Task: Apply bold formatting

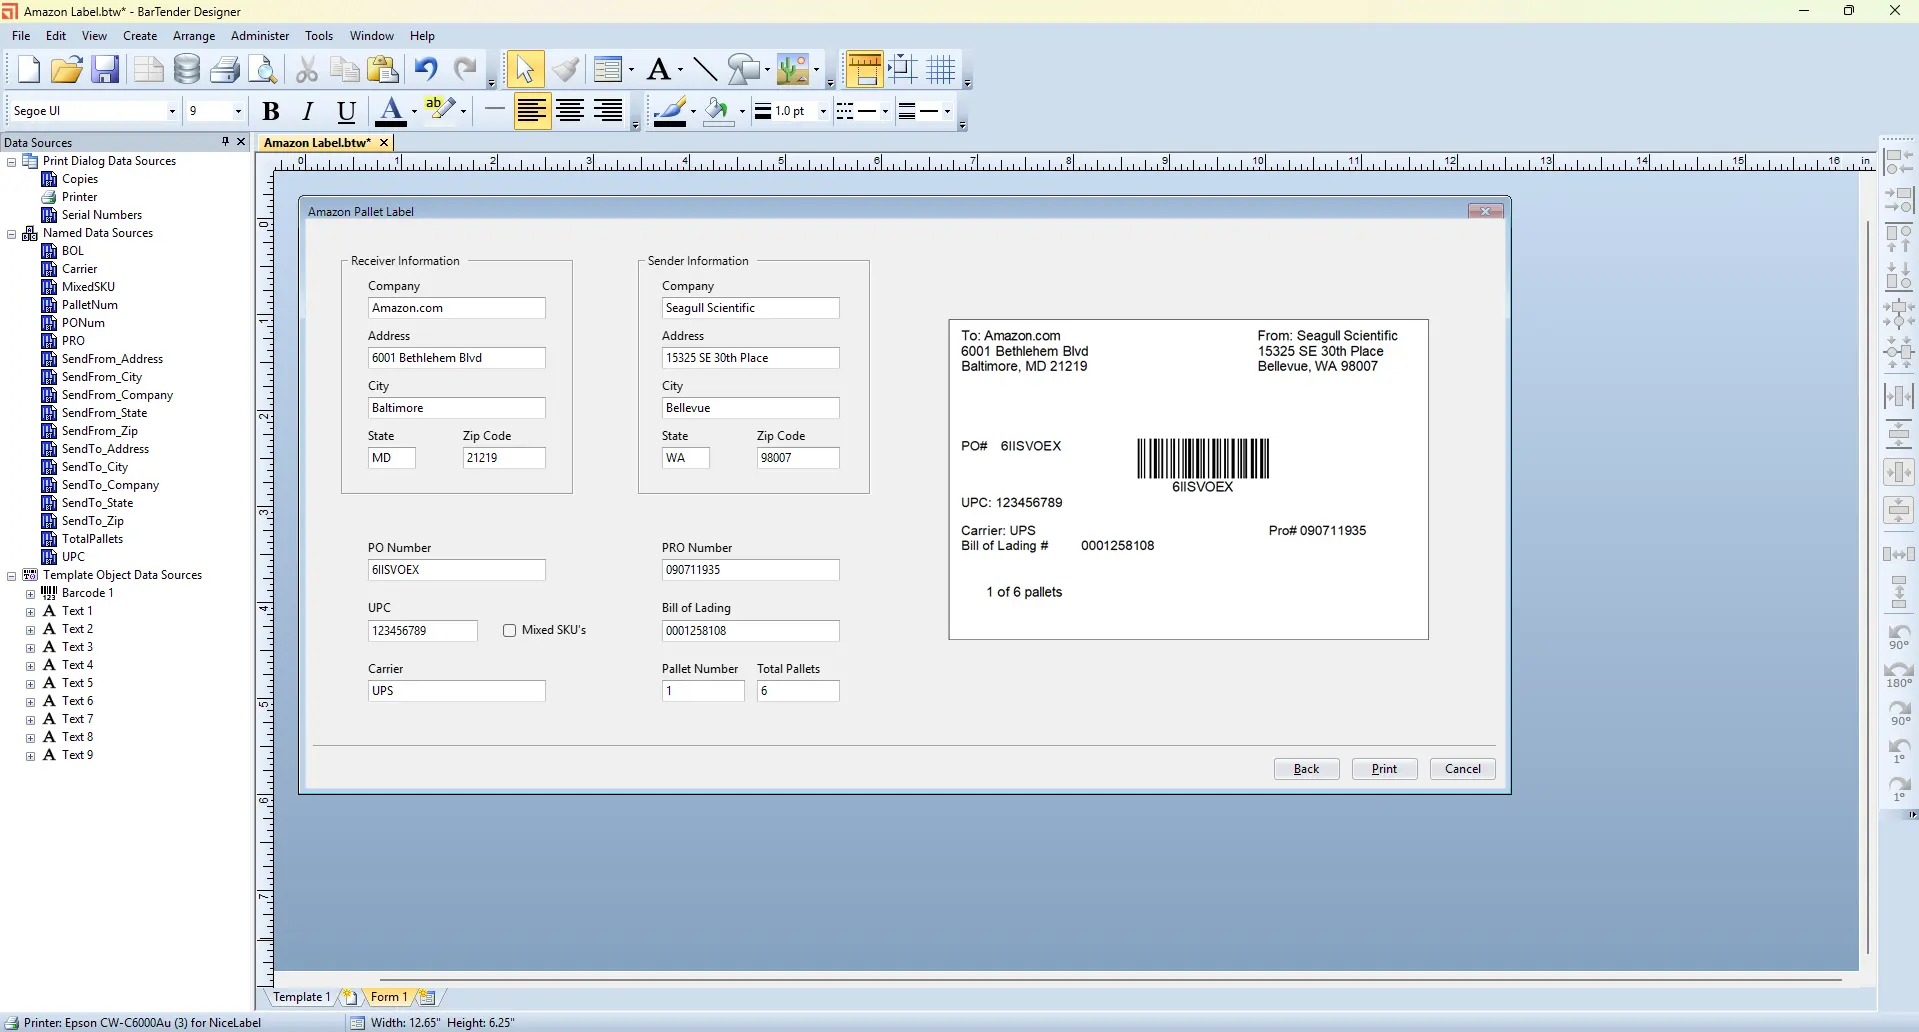Action: click(270, 111)
